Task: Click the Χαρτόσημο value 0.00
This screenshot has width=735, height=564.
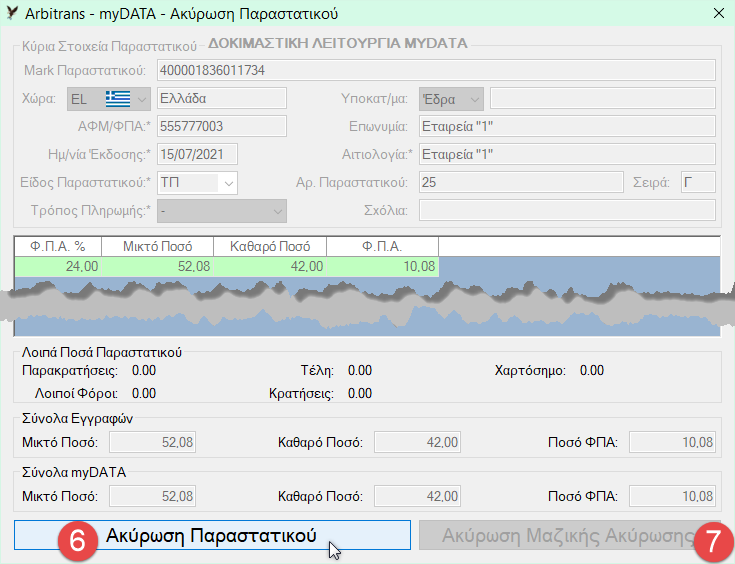Action: pyautogui.click(x=592, y=370)
